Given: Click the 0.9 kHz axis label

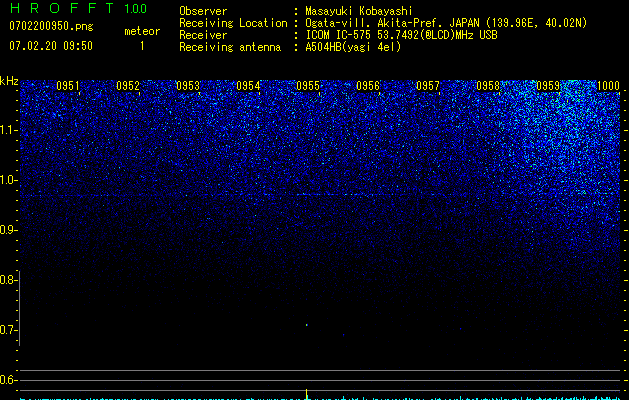Looking at the screenshot, I should [9, 230].
